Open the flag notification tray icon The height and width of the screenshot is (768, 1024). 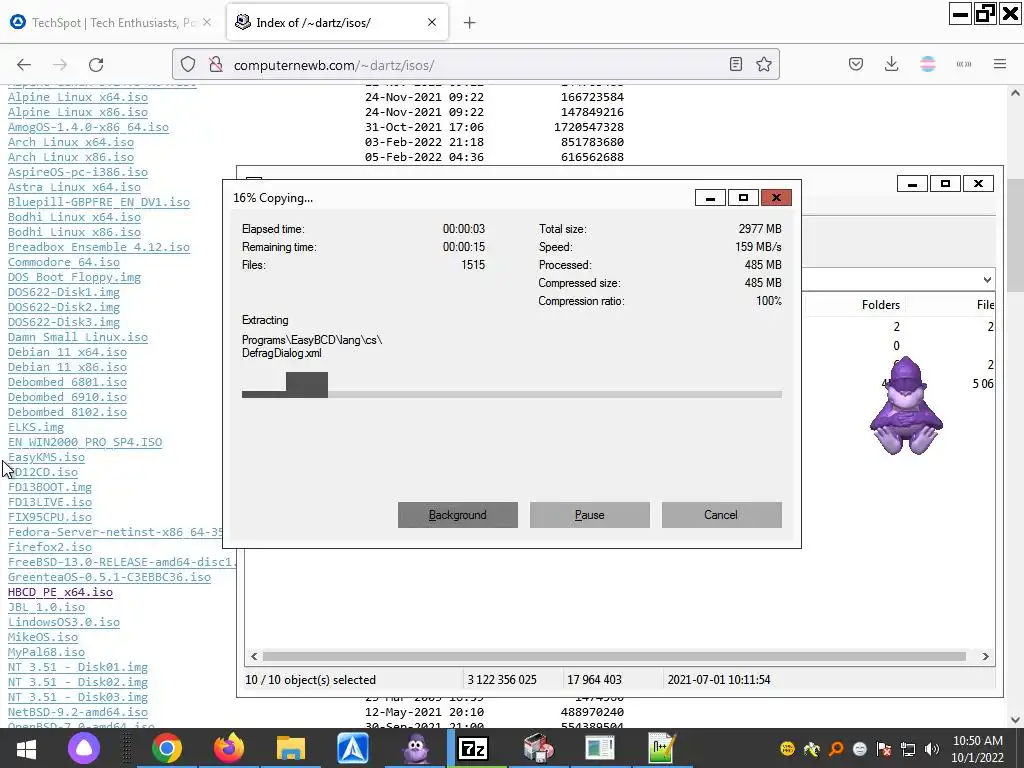(x=884, y=749)
